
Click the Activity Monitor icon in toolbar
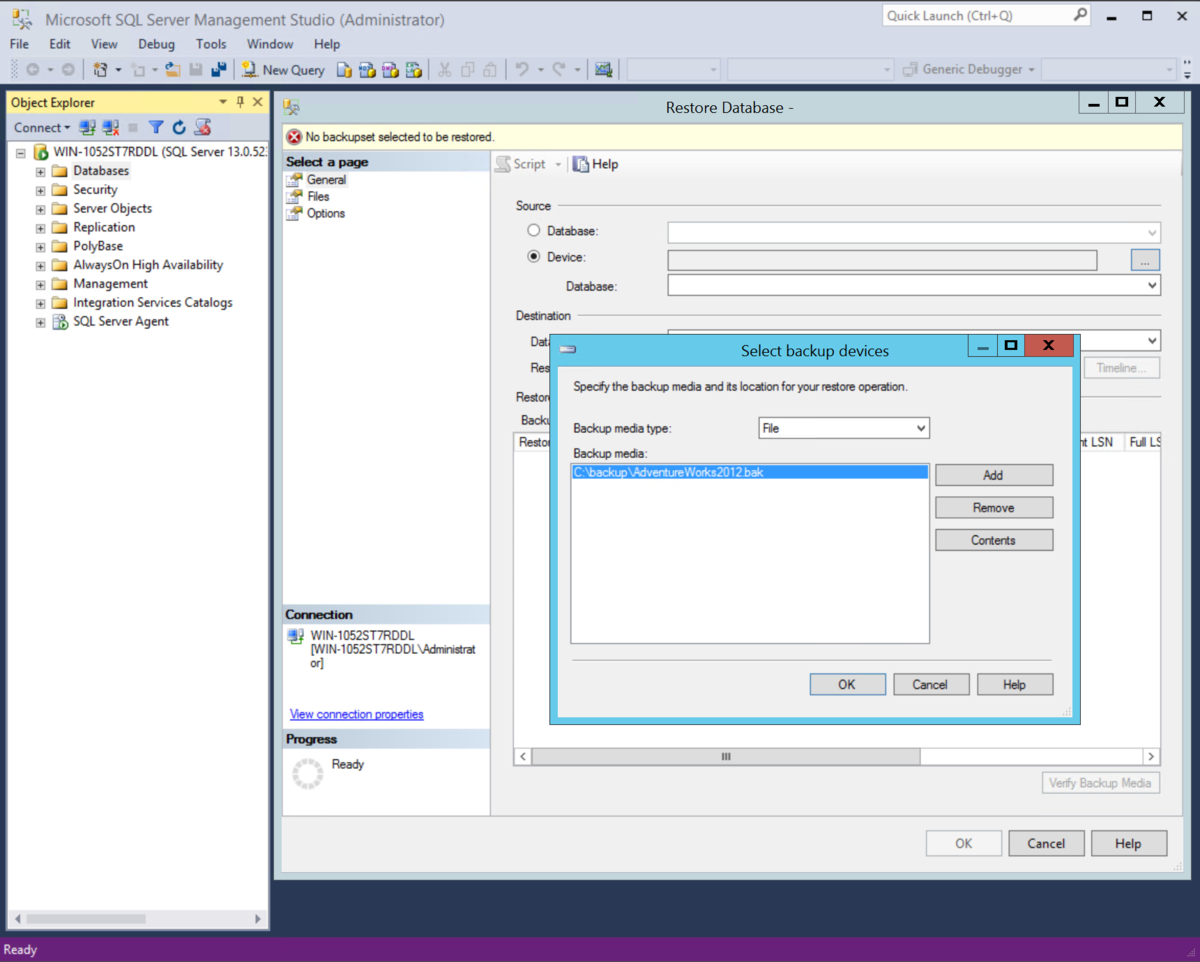[603, 70]
